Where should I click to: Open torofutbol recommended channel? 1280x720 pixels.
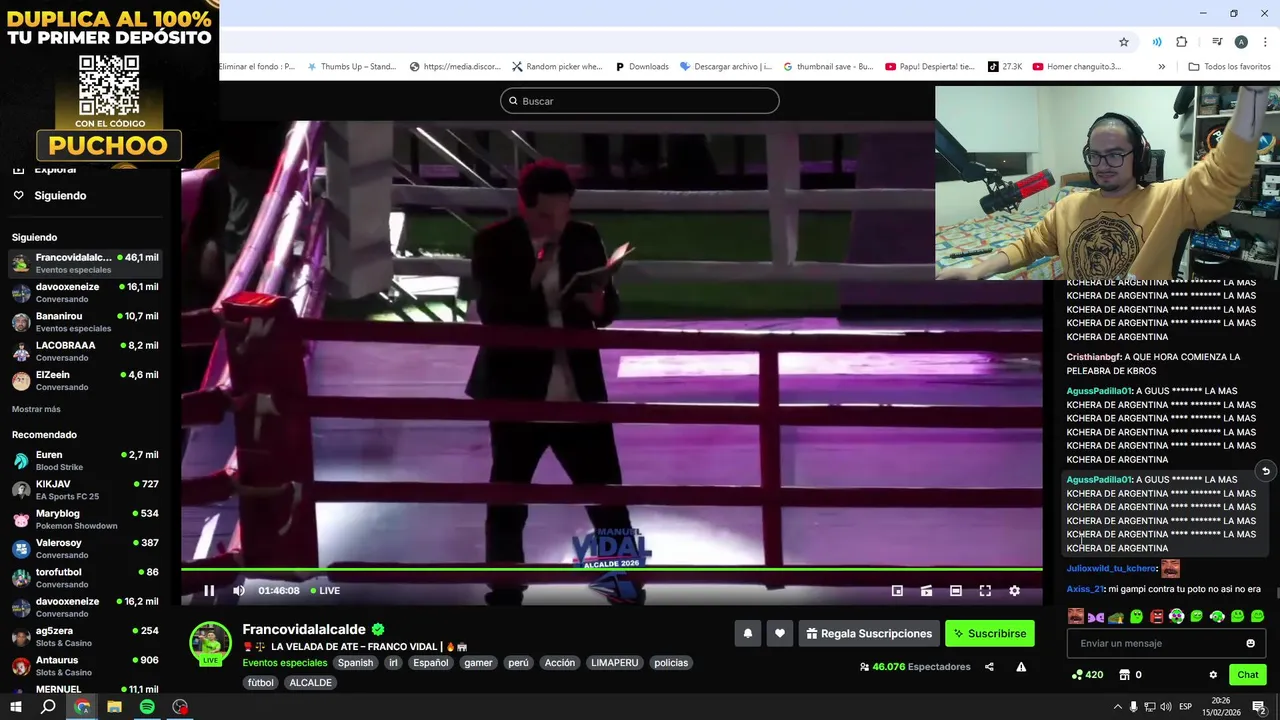(x=86, y=578)
